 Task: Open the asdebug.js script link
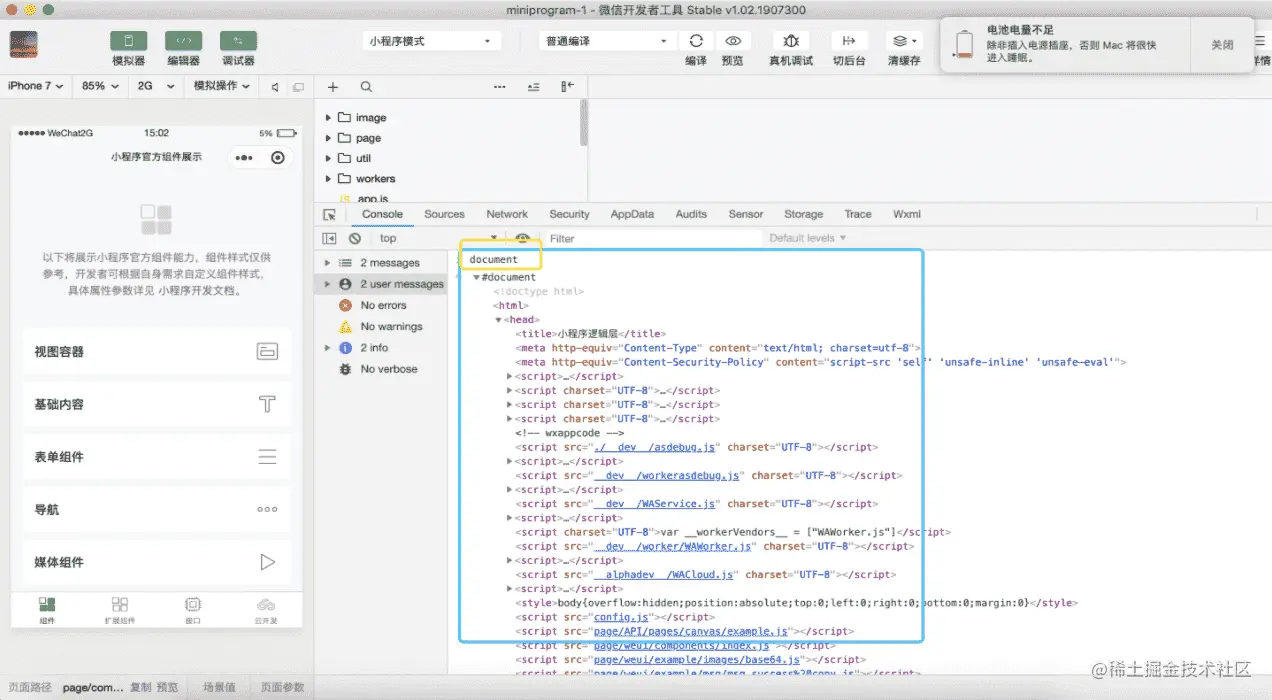coord(653,447)
